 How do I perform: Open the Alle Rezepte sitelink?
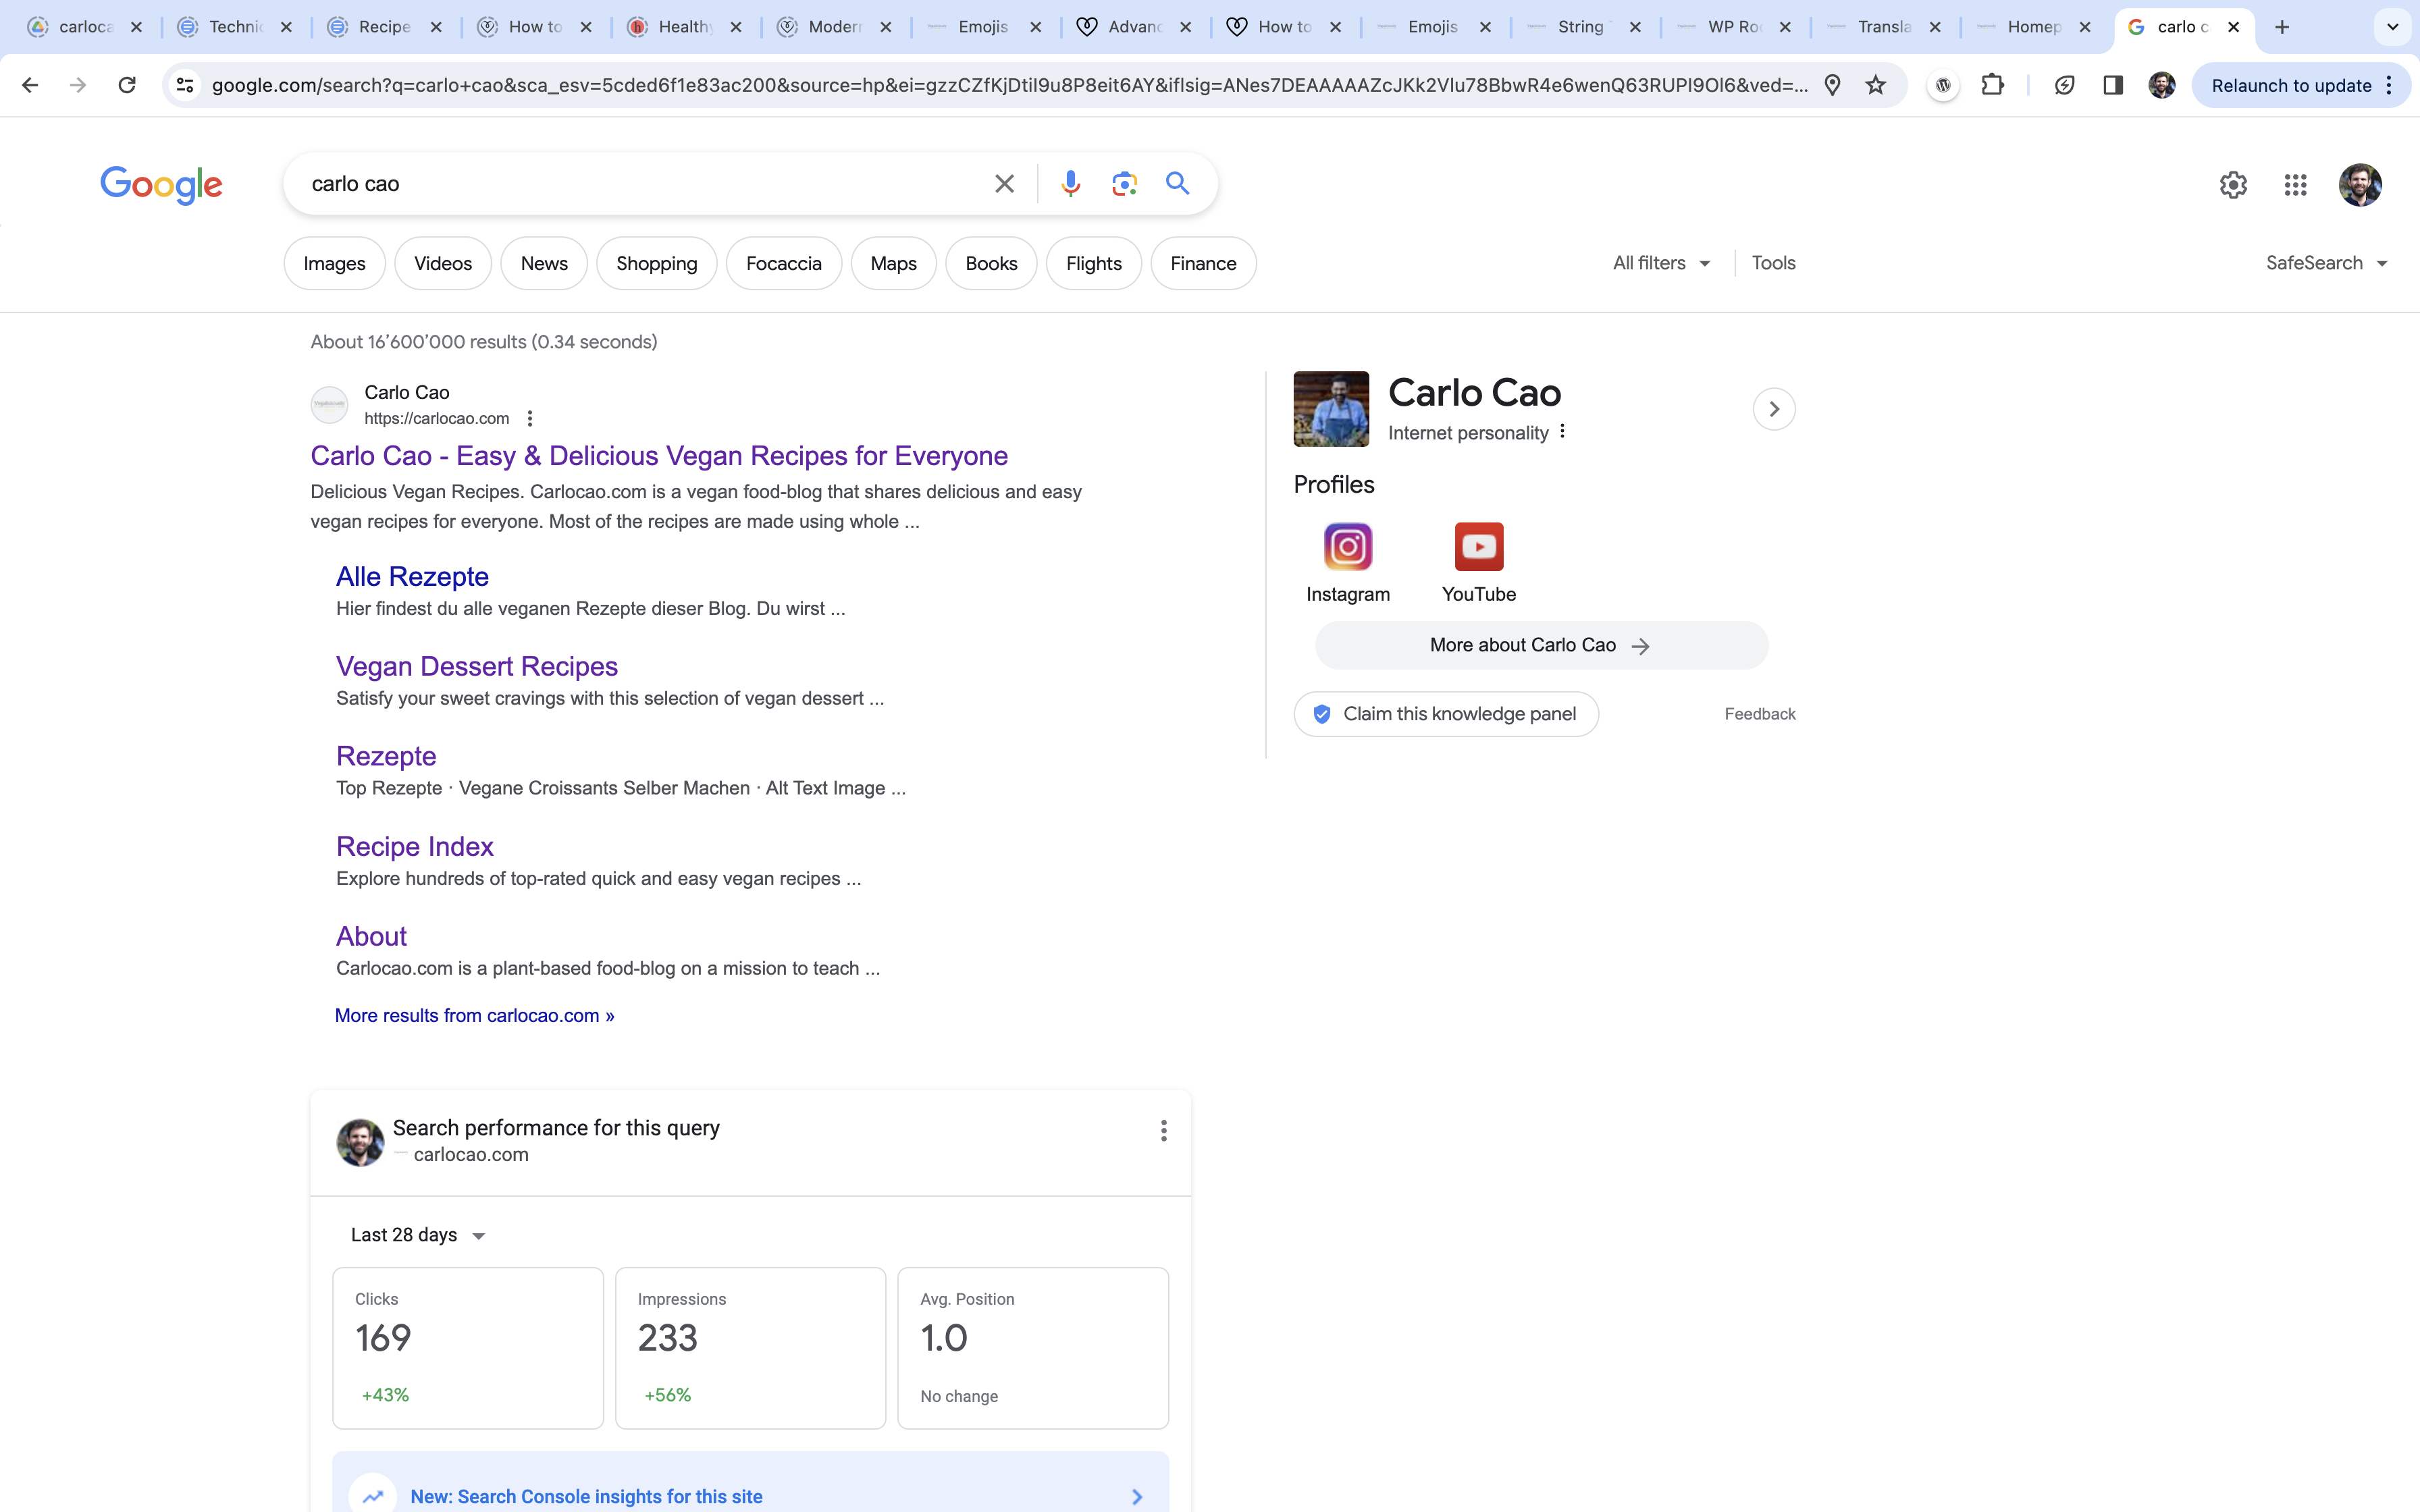click(412, 577)
